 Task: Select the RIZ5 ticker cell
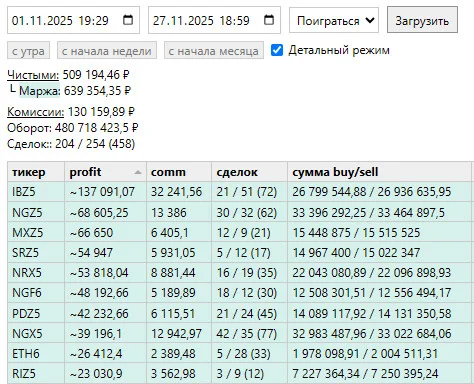[x=36, y=373]
